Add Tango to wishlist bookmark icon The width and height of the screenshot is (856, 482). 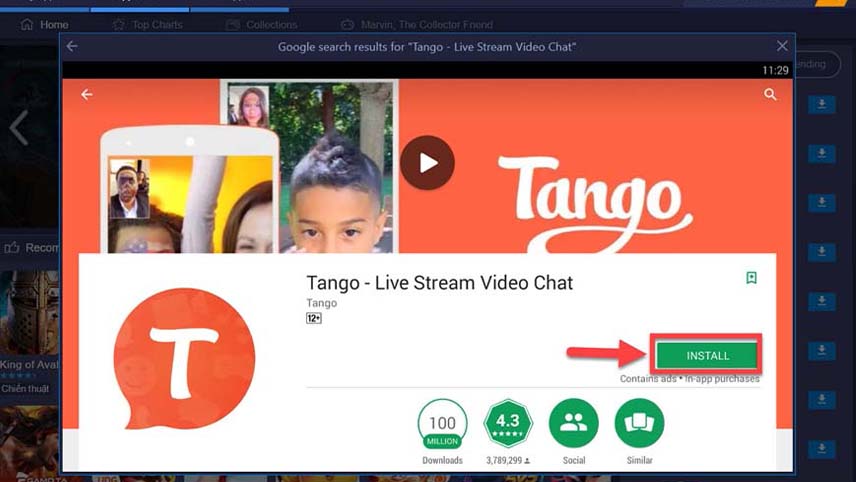pyautogui.click(x=751, y=278)
